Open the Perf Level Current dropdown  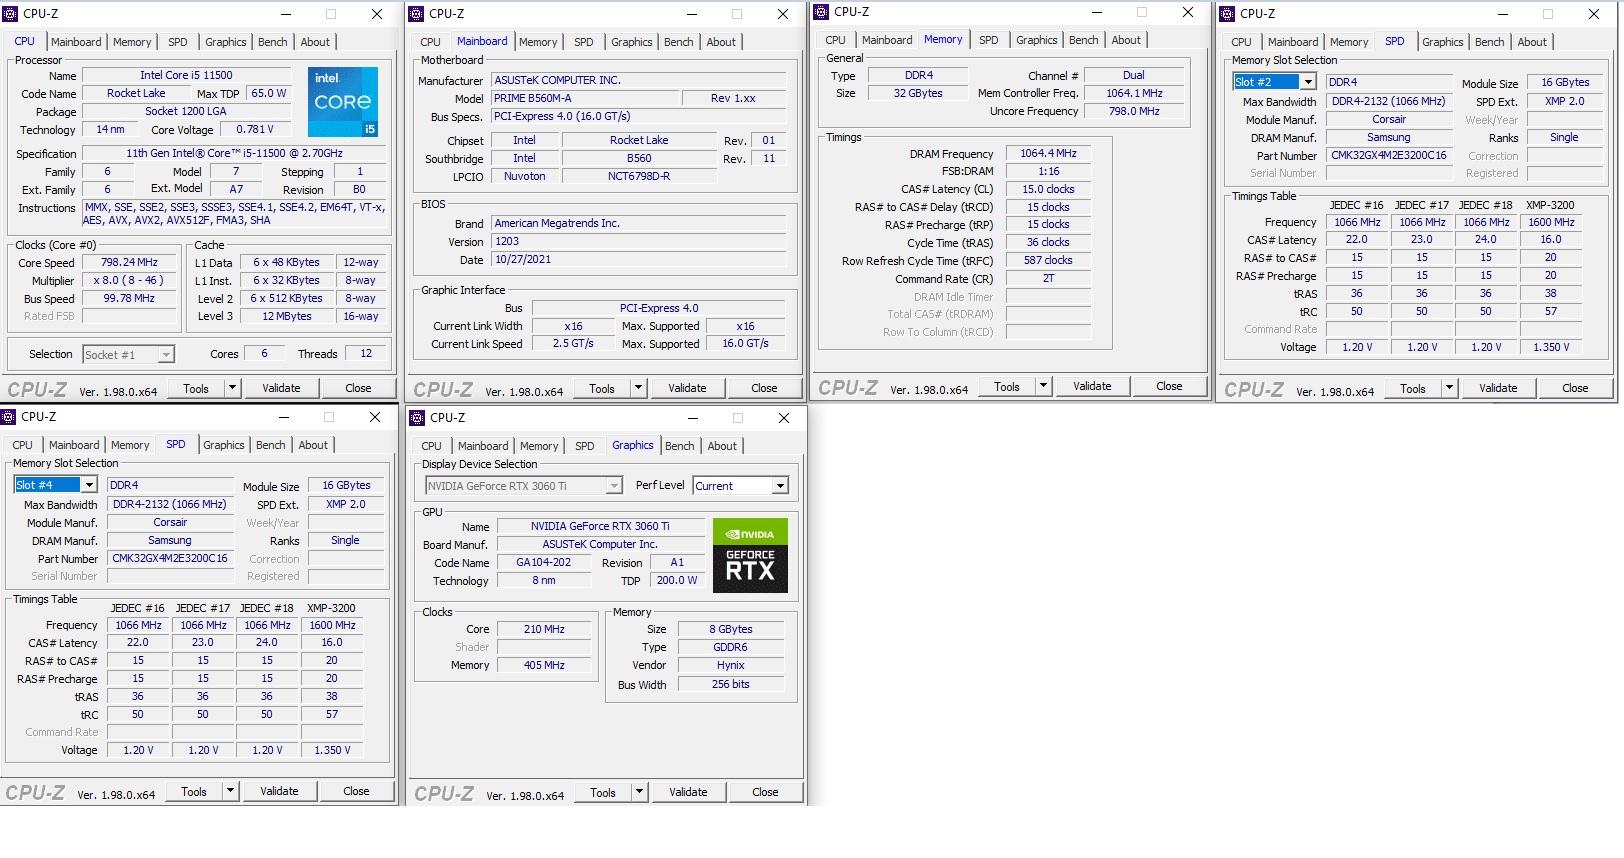(x=780, y=486)
